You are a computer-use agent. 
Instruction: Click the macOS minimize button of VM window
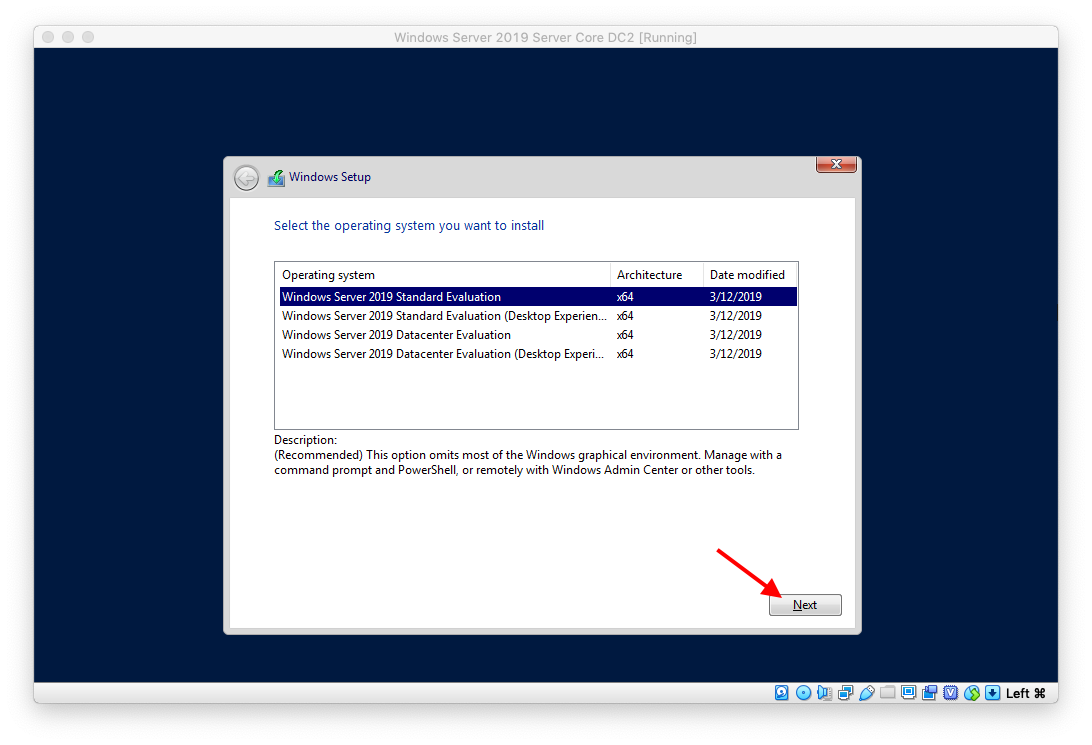[x=68, y=37]
